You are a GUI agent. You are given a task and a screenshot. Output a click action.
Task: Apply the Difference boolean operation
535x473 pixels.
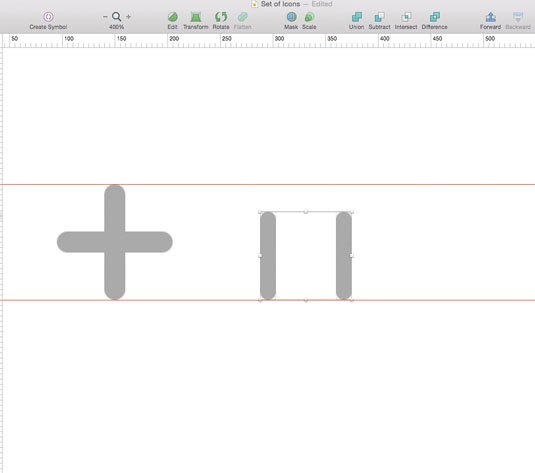point(435,17)
